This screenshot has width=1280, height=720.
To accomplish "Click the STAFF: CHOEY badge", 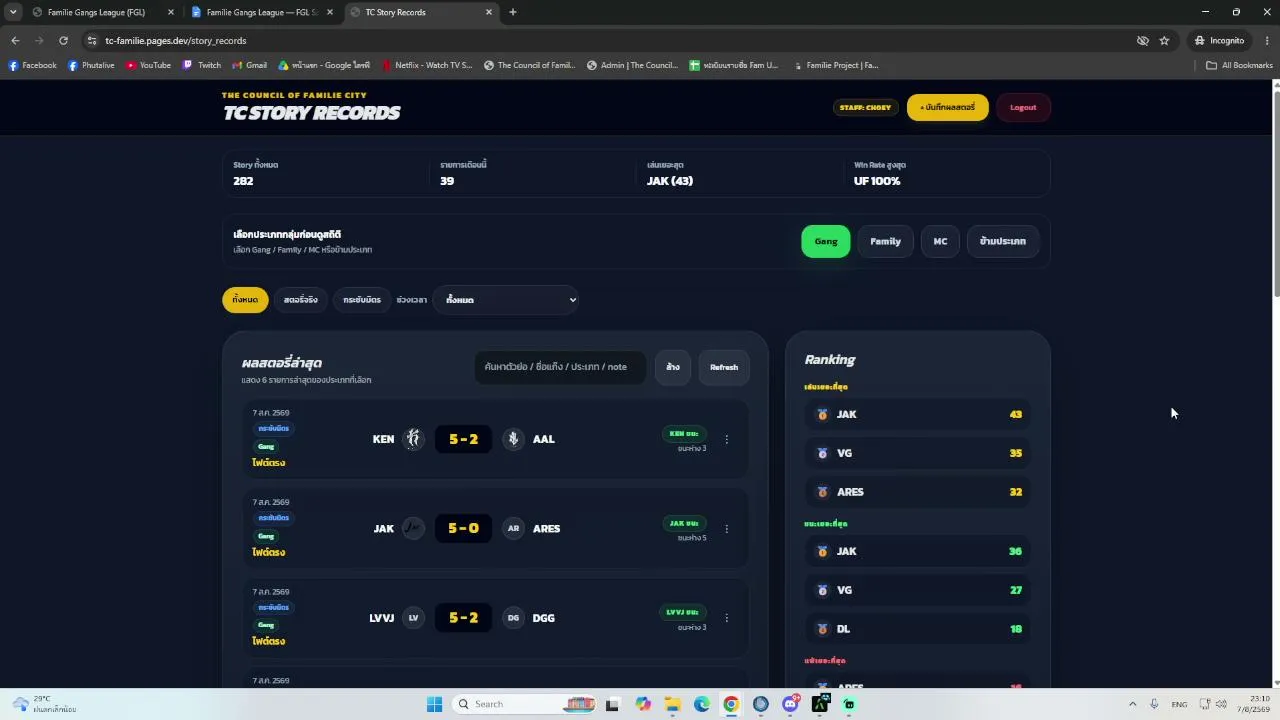I will tap(865, 107).
